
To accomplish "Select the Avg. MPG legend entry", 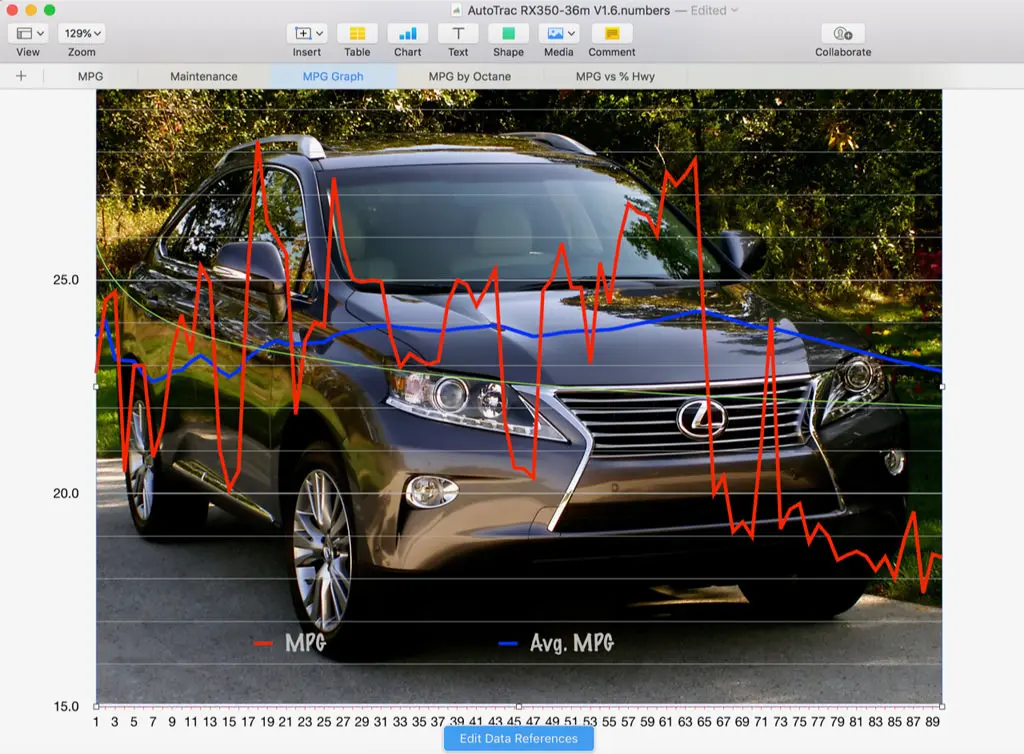I will pos(556,643).
